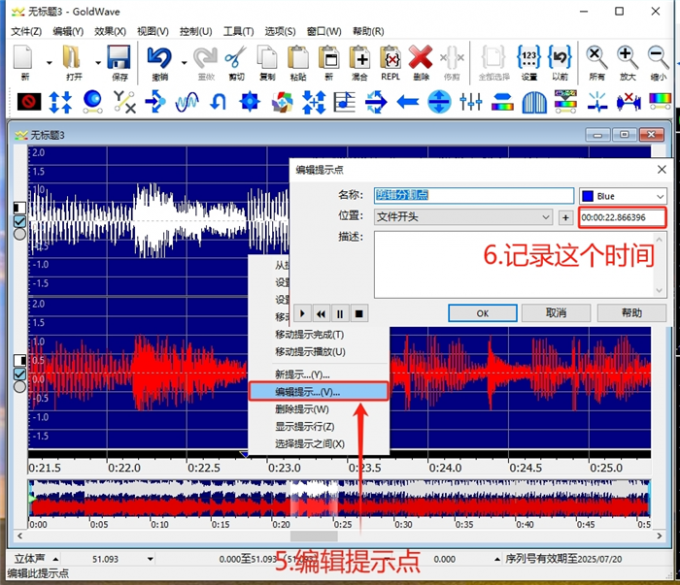
Task: Open the blue sine wave effect icon
Action: tap(187, 102)
